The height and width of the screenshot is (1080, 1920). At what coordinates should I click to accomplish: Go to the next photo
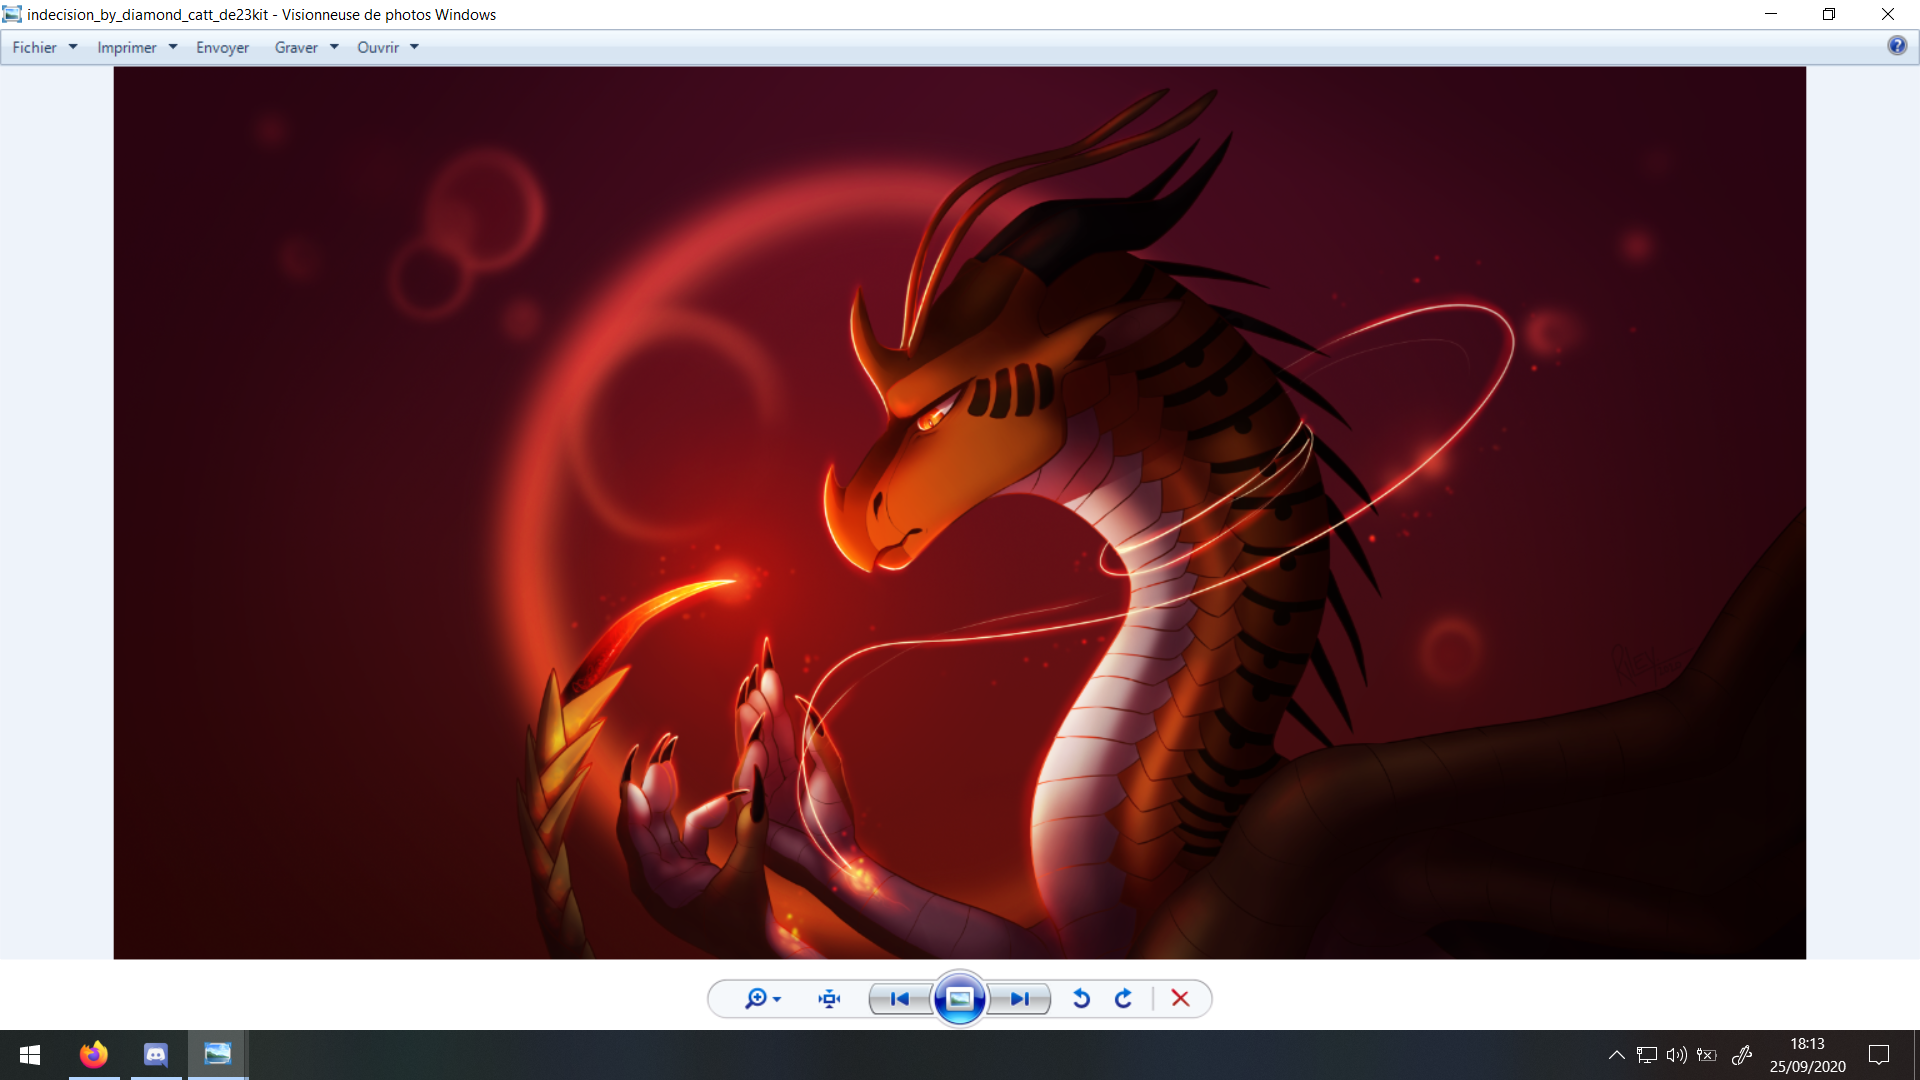click(1019, 998)
